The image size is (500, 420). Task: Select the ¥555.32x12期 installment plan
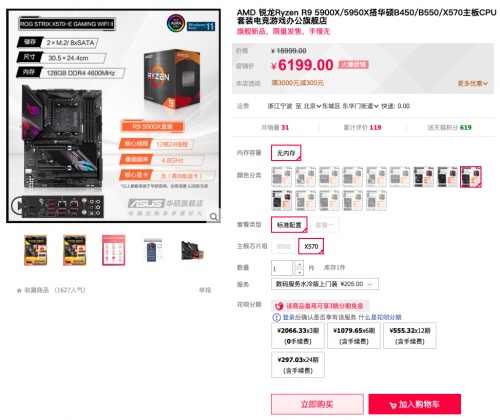click(410, 336)
